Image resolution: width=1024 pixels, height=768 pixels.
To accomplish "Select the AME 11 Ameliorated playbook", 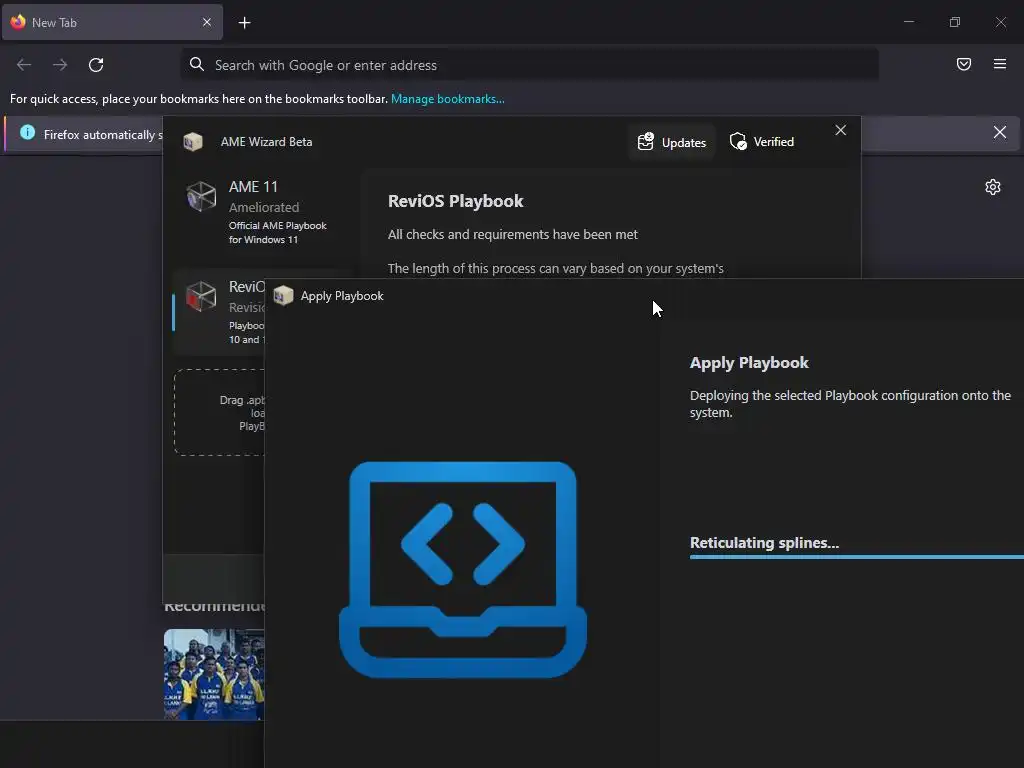I will pyautogui.click(x=261, y=212).
